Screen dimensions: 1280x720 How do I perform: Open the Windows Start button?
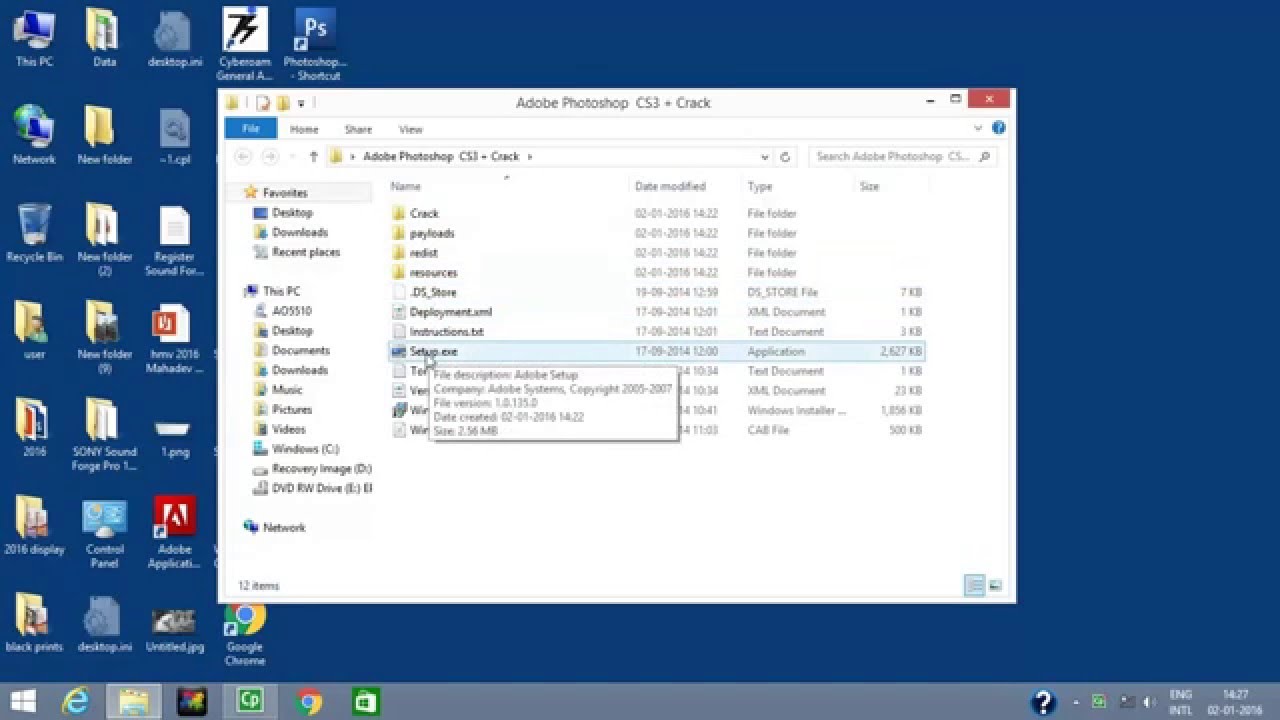[22, 701]
